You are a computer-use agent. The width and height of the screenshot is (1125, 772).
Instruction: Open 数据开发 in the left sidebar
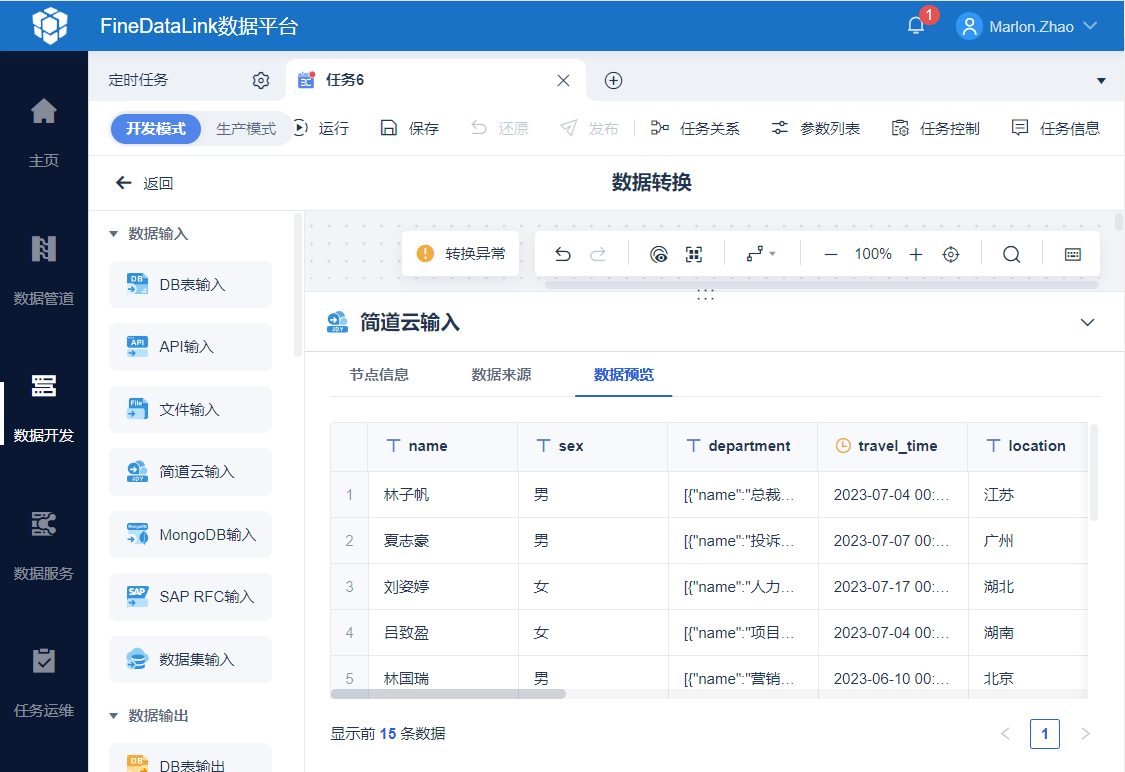click(x=44, y=408)
